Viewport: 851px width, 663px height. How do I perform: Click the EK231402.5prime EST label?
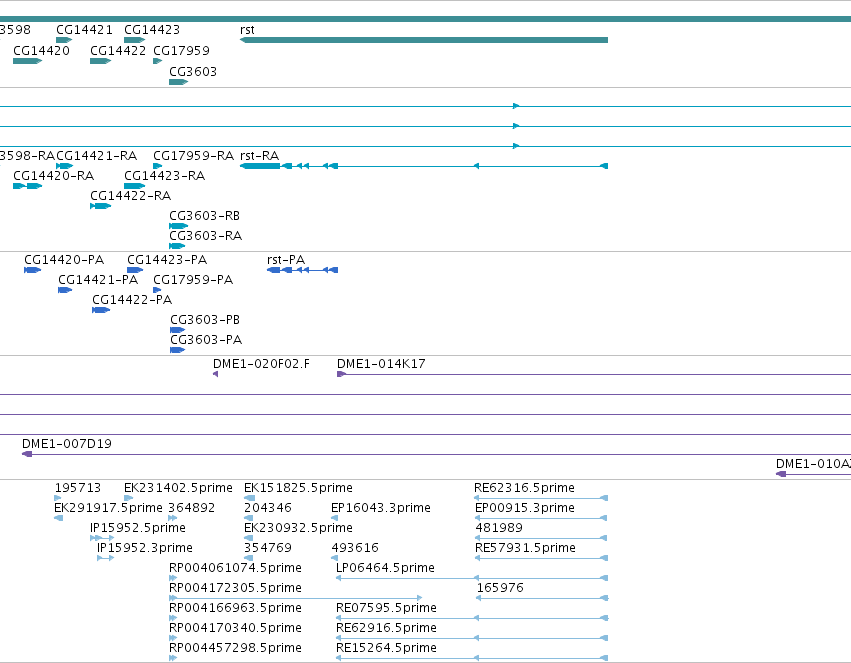pyautogui.click(x=178, y=488)
